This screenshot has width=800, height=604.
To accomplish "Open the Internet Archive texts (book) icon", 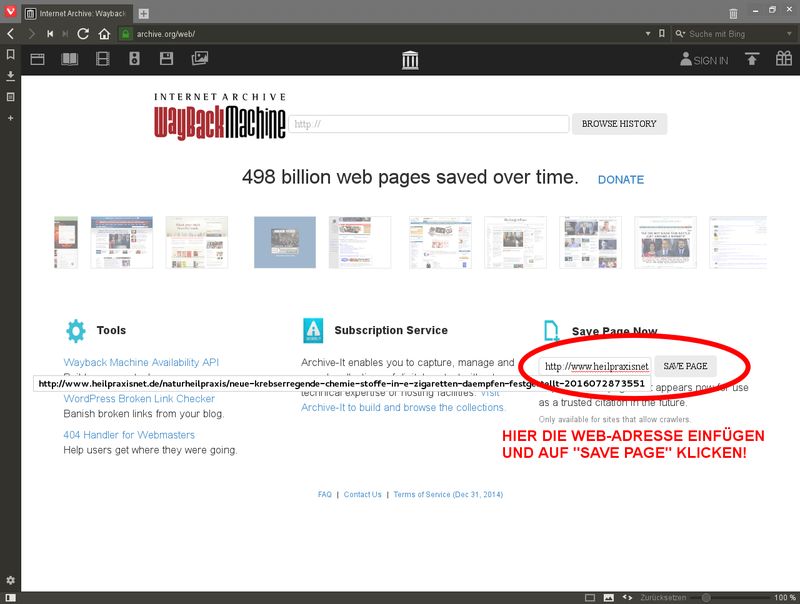I will click(x=69, y=60).
